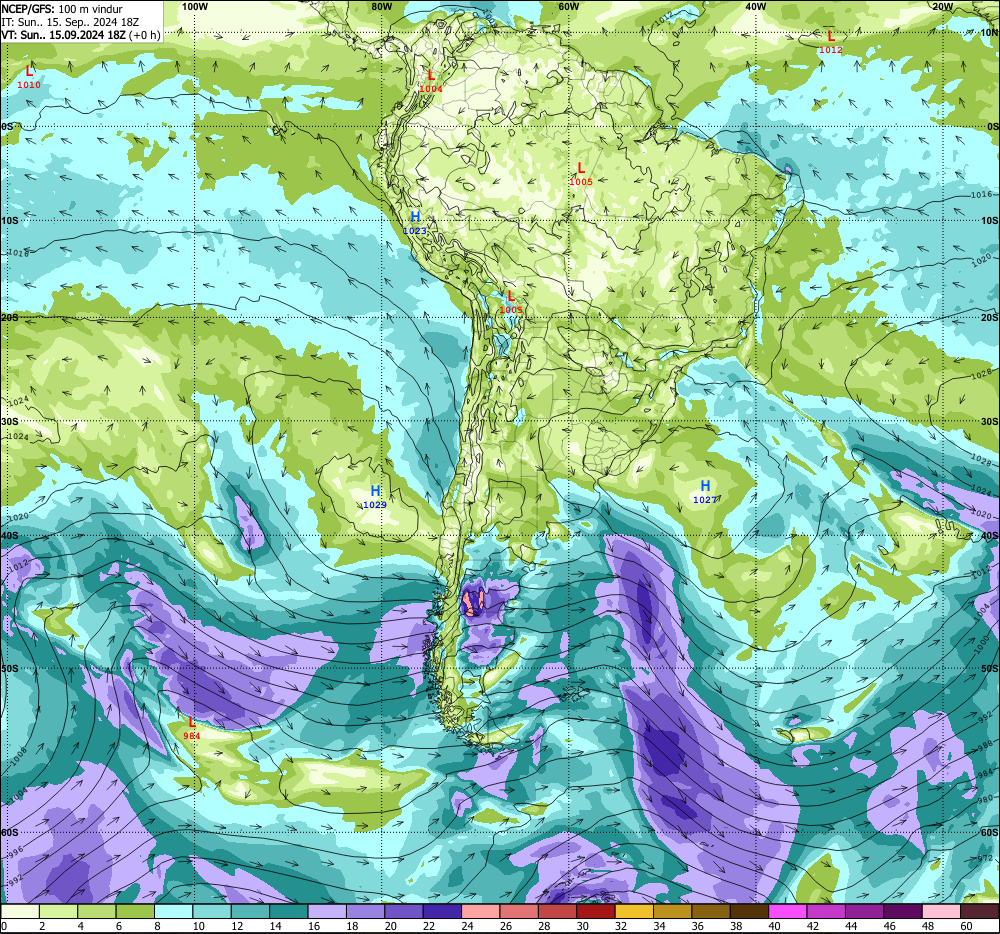Viewport: 1000px width, 934px height.
Task: Pick the dark green 6–8 legend swatch
Action: click(x=135, y=911)
